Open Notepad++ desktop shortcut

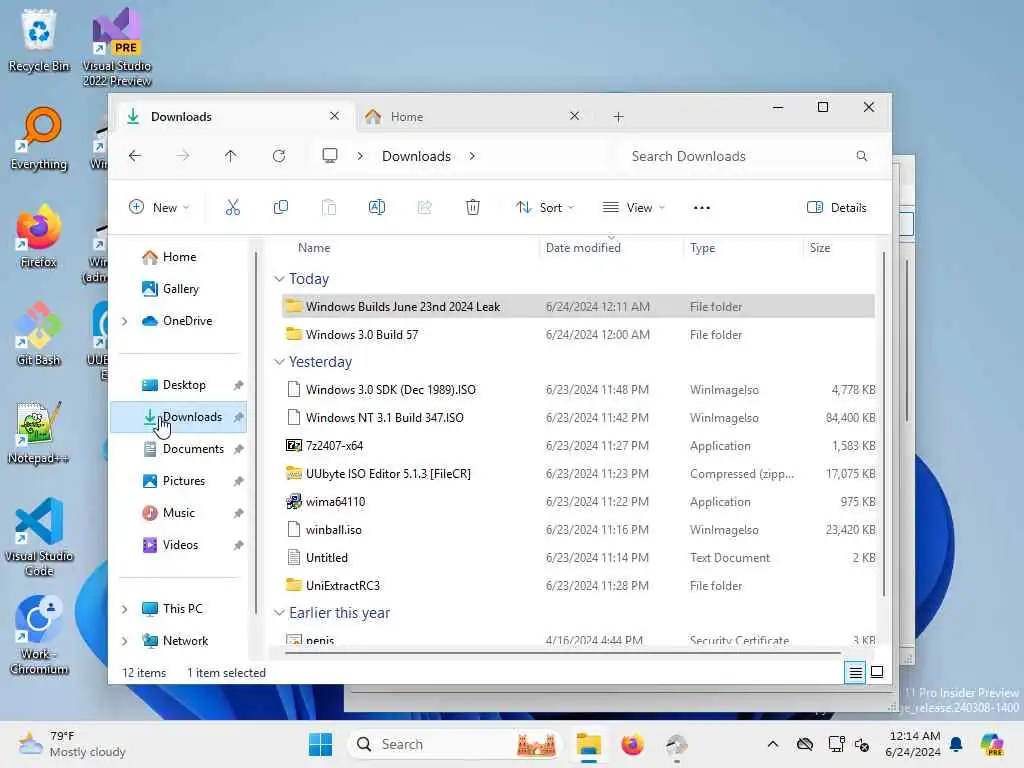(39, 432)
